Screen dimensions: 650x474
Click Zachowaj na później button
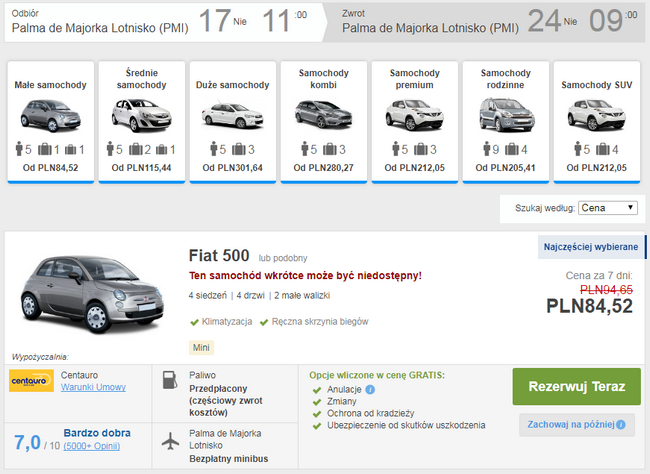tap(577, 425)
